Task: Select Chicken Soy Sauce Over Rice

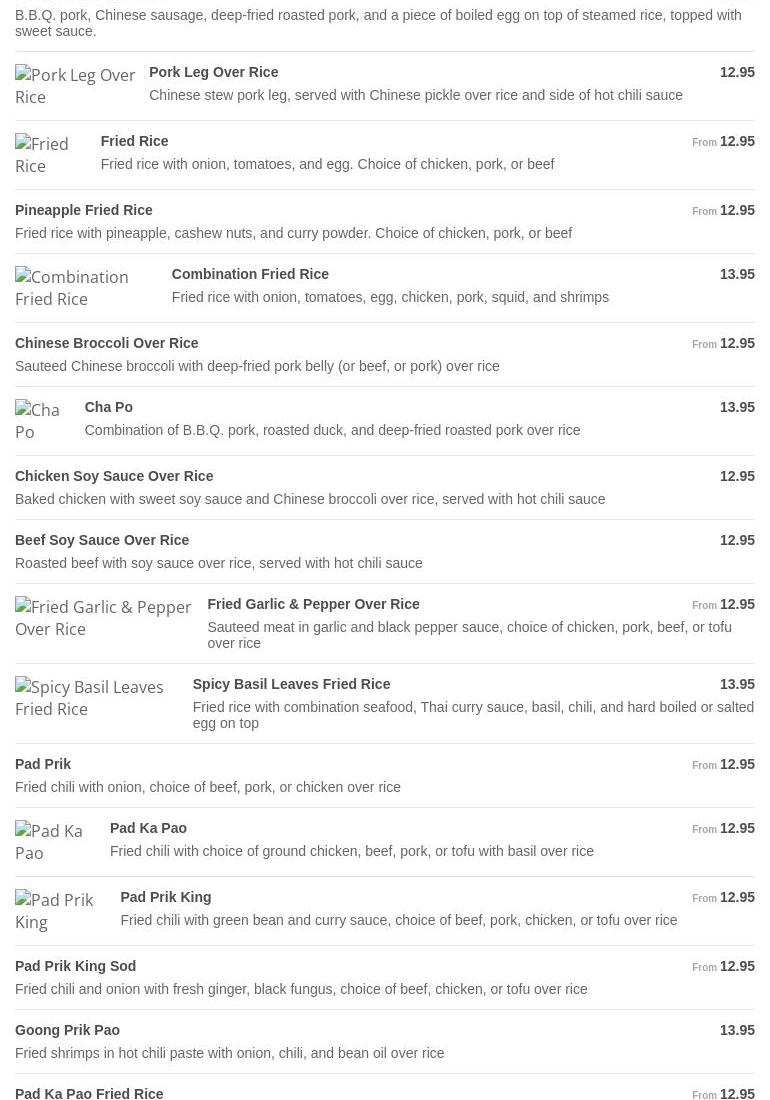Action: tap(114, 476)
